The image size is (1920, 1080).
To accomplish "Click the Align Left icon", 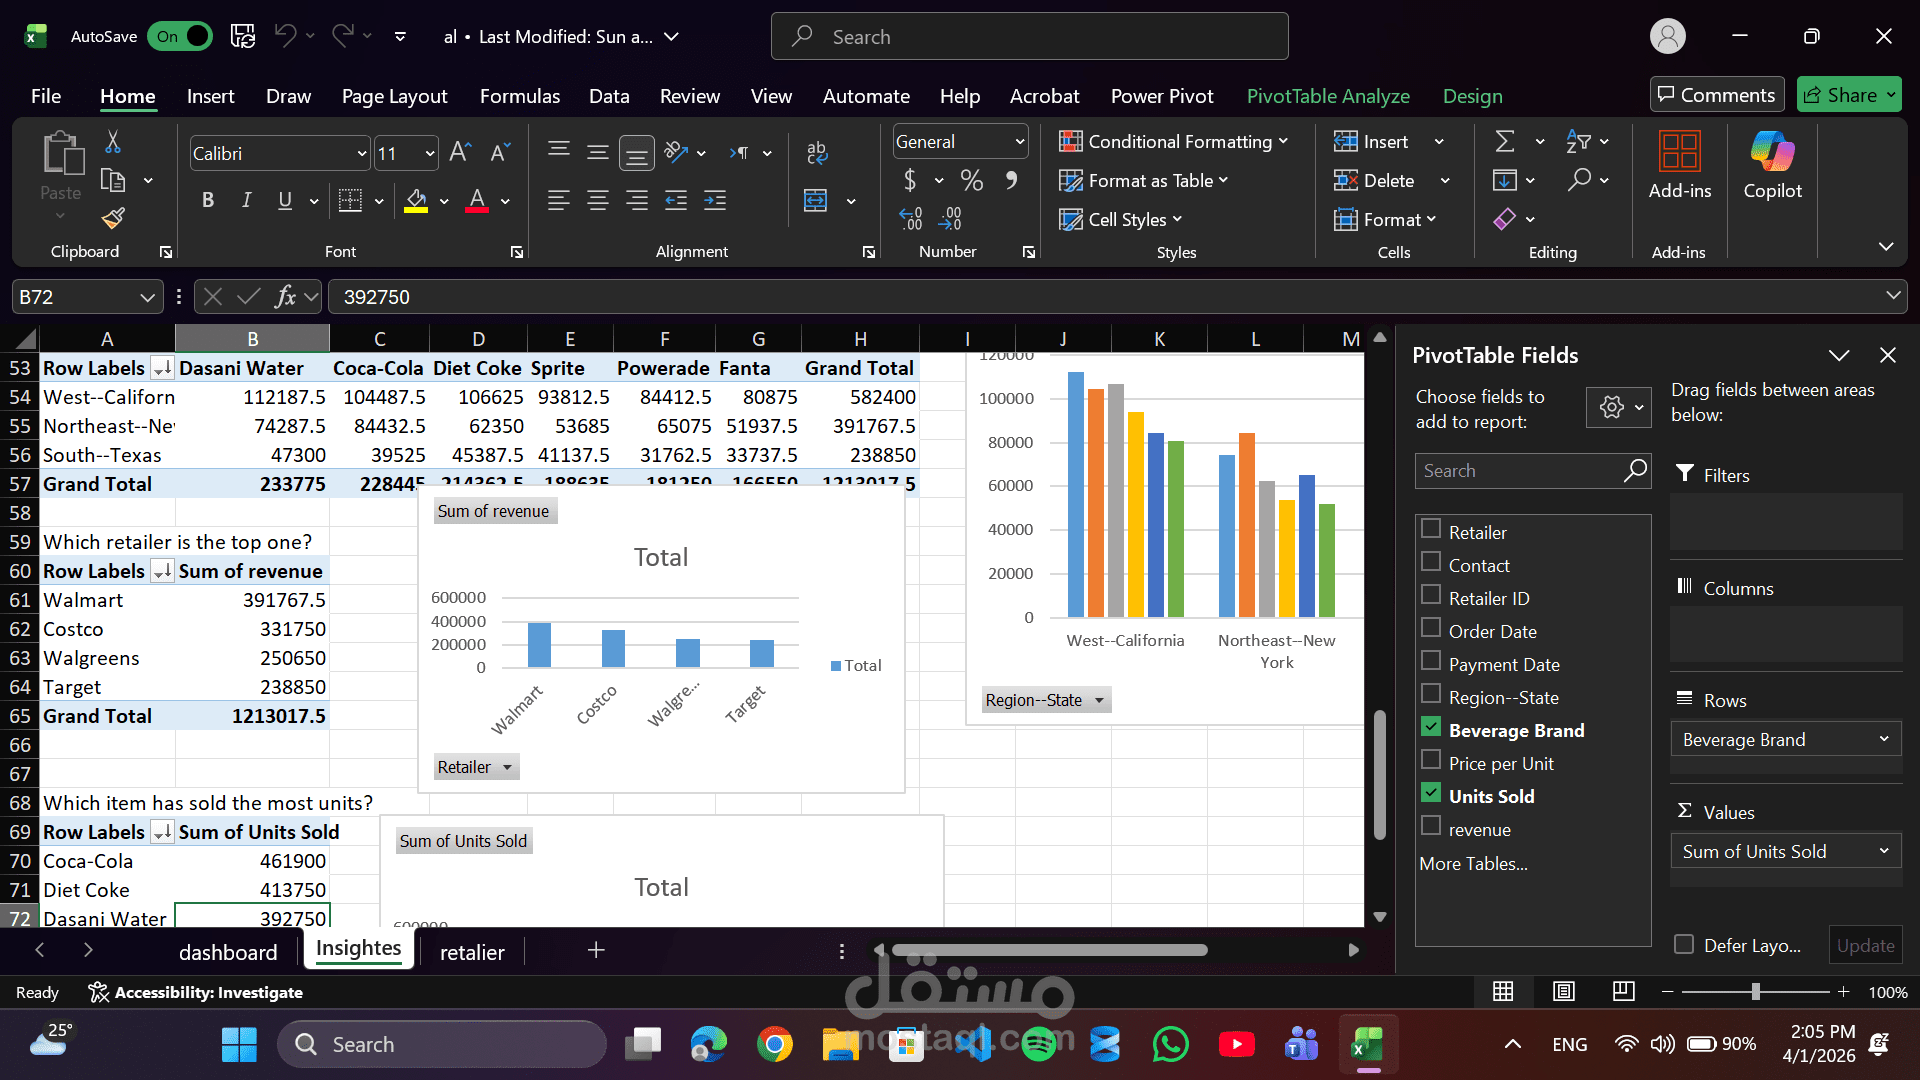I will point(559,200).
